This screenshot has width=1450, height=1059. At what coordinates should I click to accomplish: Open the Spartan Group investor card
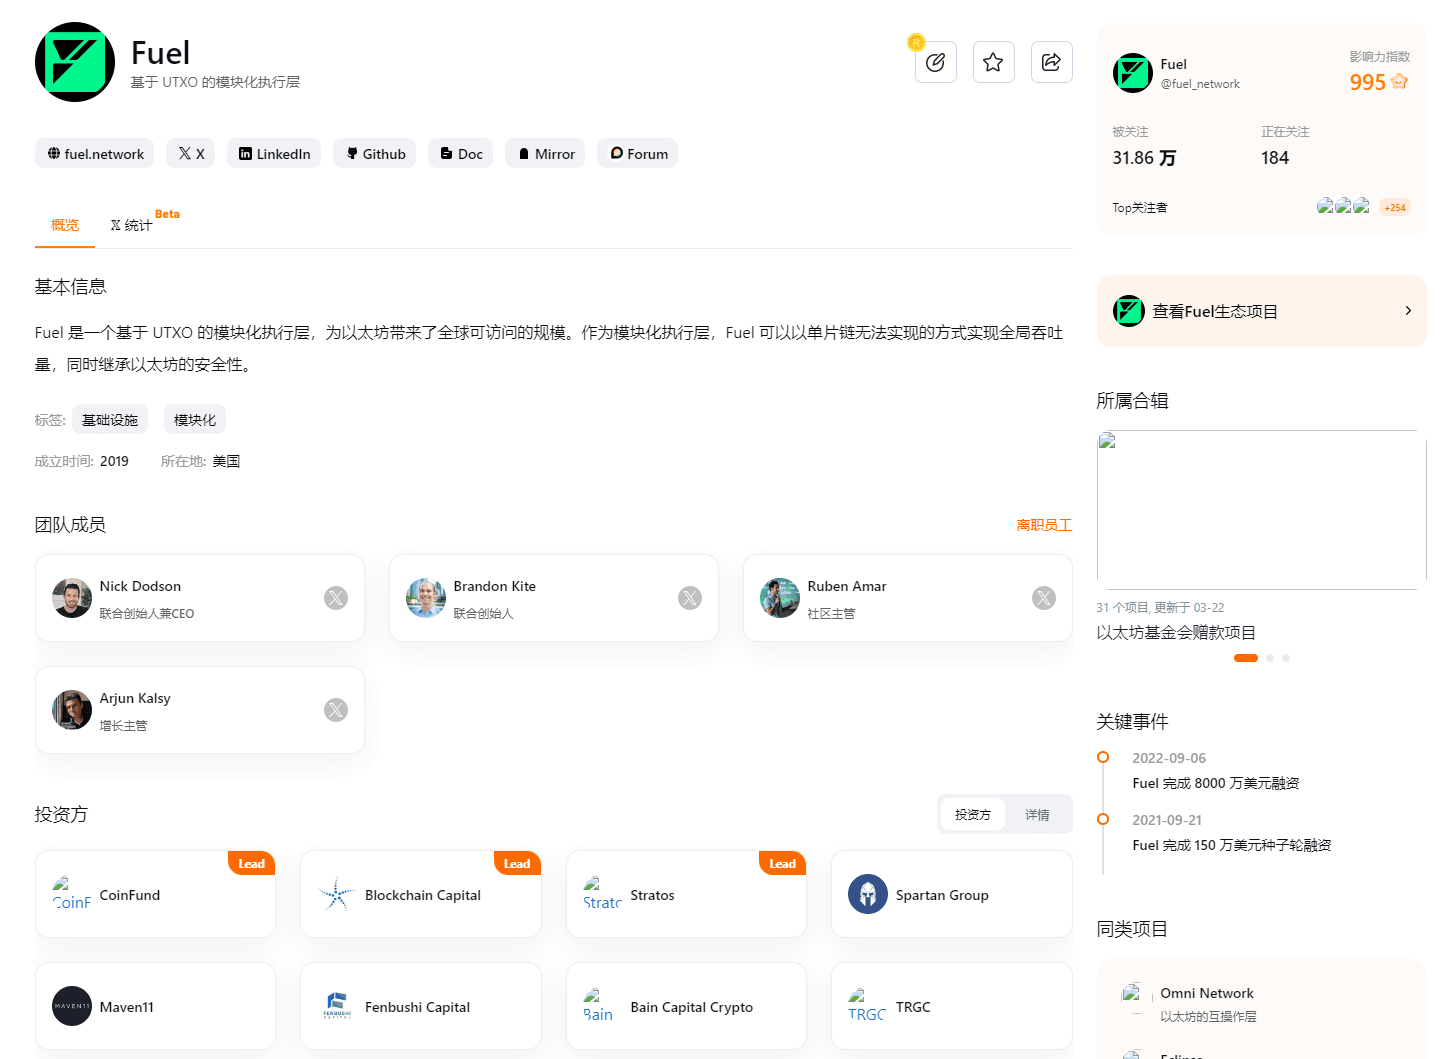click(951, 895)
